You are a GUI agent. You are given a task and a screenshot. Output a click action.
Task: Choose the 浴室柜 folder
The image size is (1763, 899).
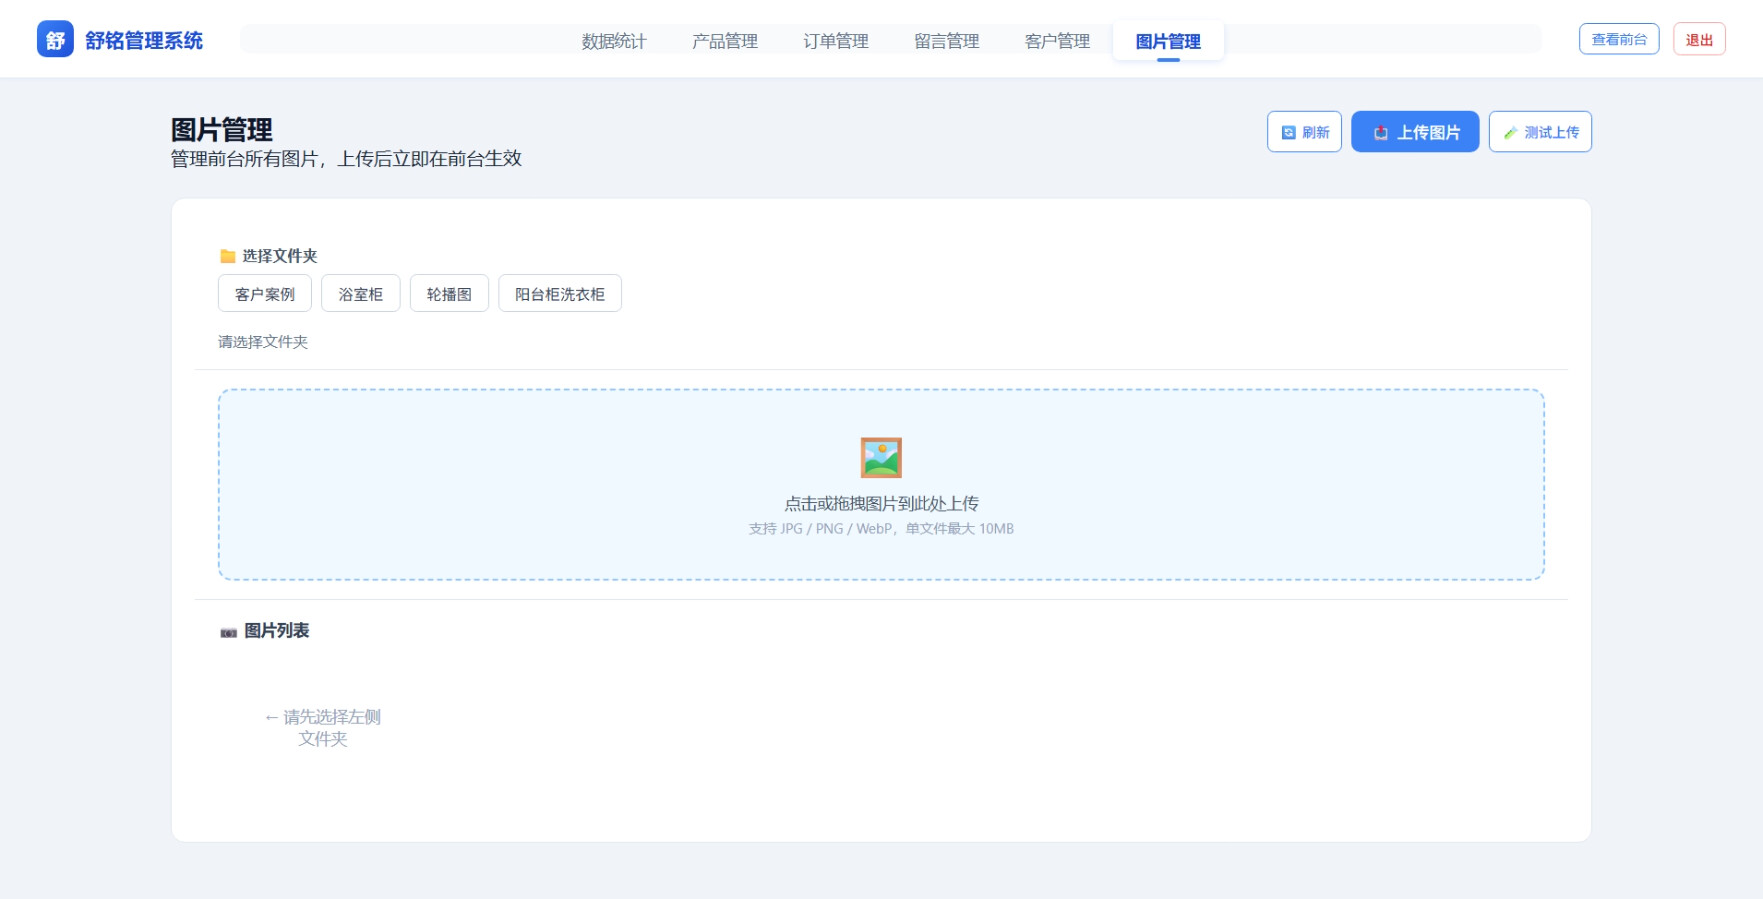tap(361, 294)
